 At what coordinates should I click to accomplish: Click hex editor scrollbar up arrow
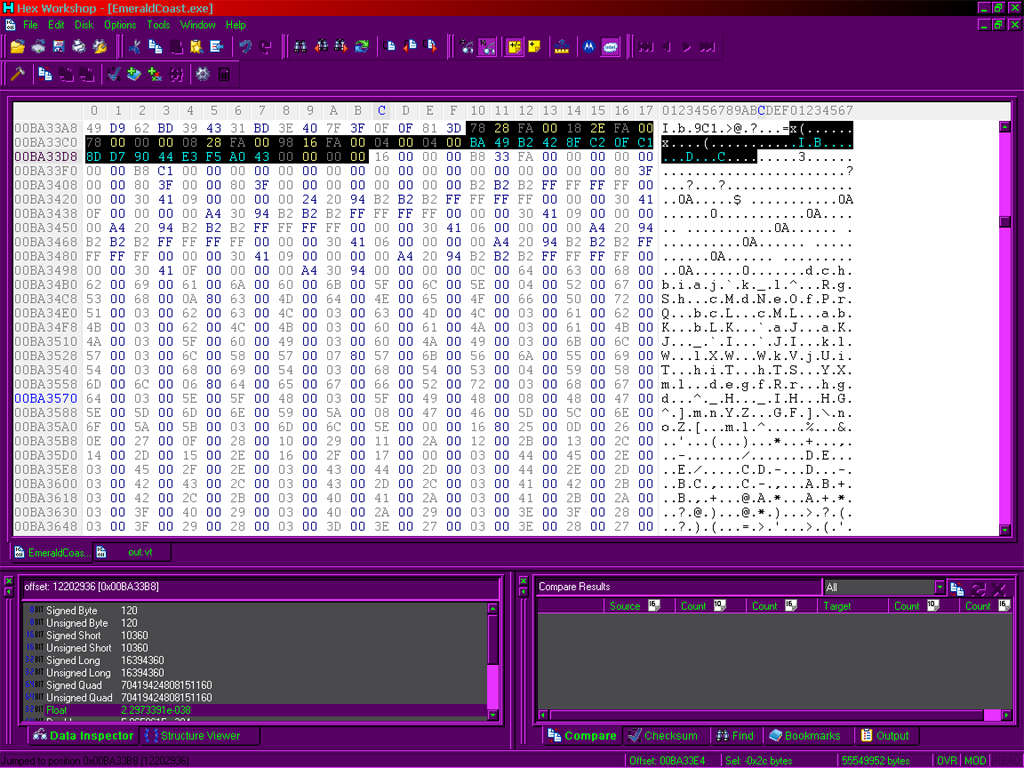click(x=1005, y=127)
